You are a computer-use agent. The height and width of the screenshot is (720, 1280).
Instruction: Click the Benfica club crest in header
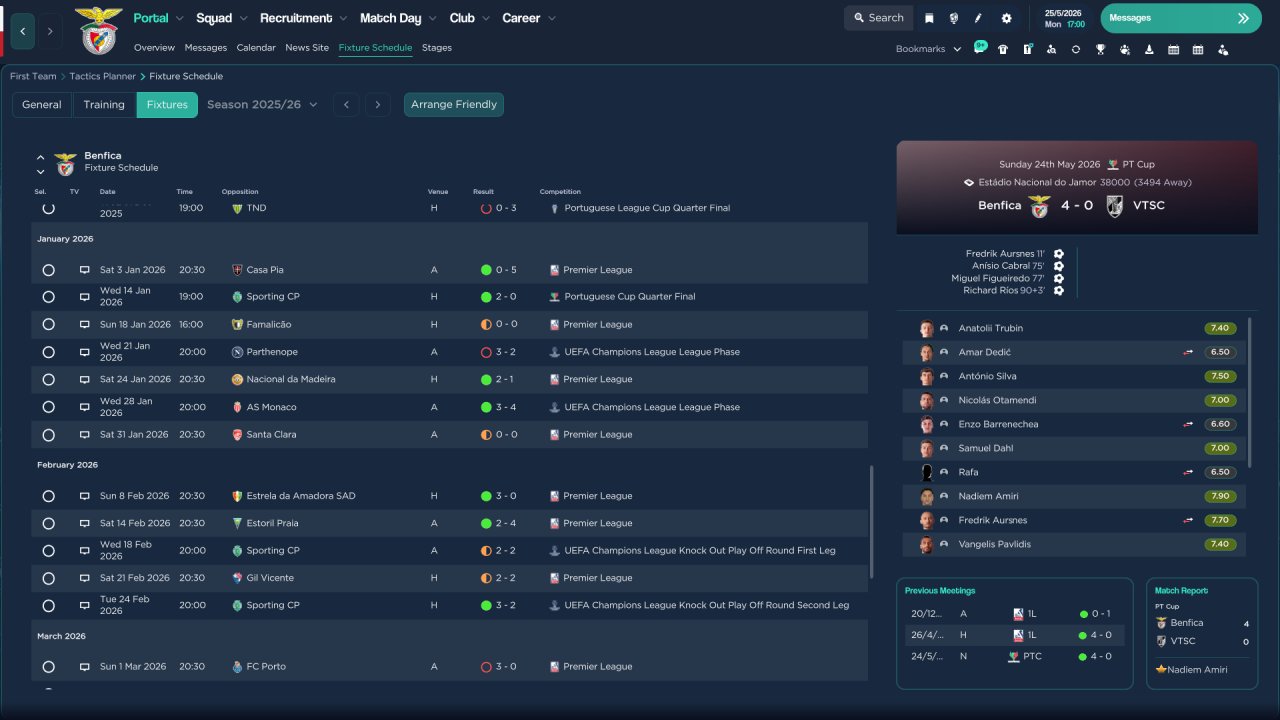click(98, 30)
